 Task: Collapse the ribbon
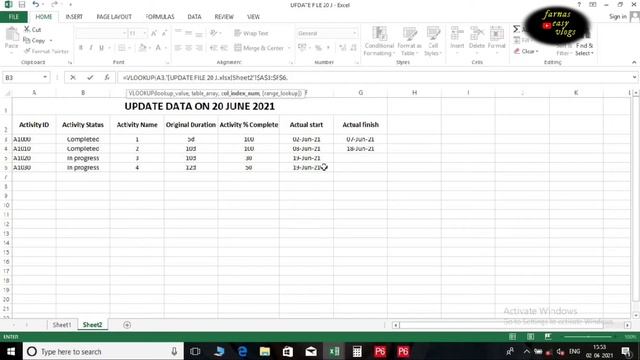pos(634,62)
